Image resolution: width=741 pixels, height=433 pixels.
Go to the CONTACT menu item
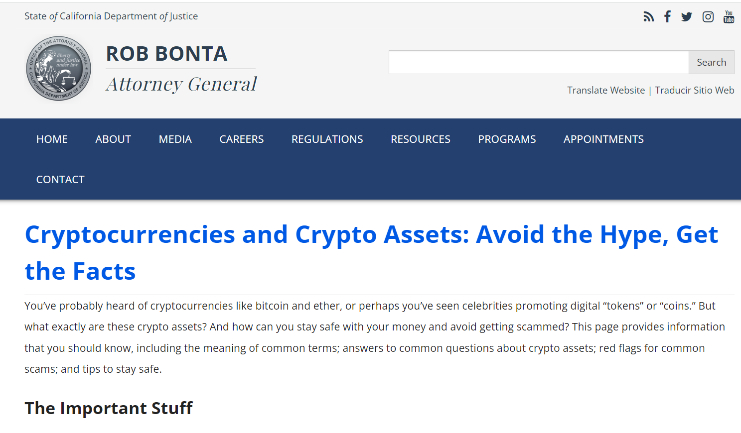tap(60, 179)
